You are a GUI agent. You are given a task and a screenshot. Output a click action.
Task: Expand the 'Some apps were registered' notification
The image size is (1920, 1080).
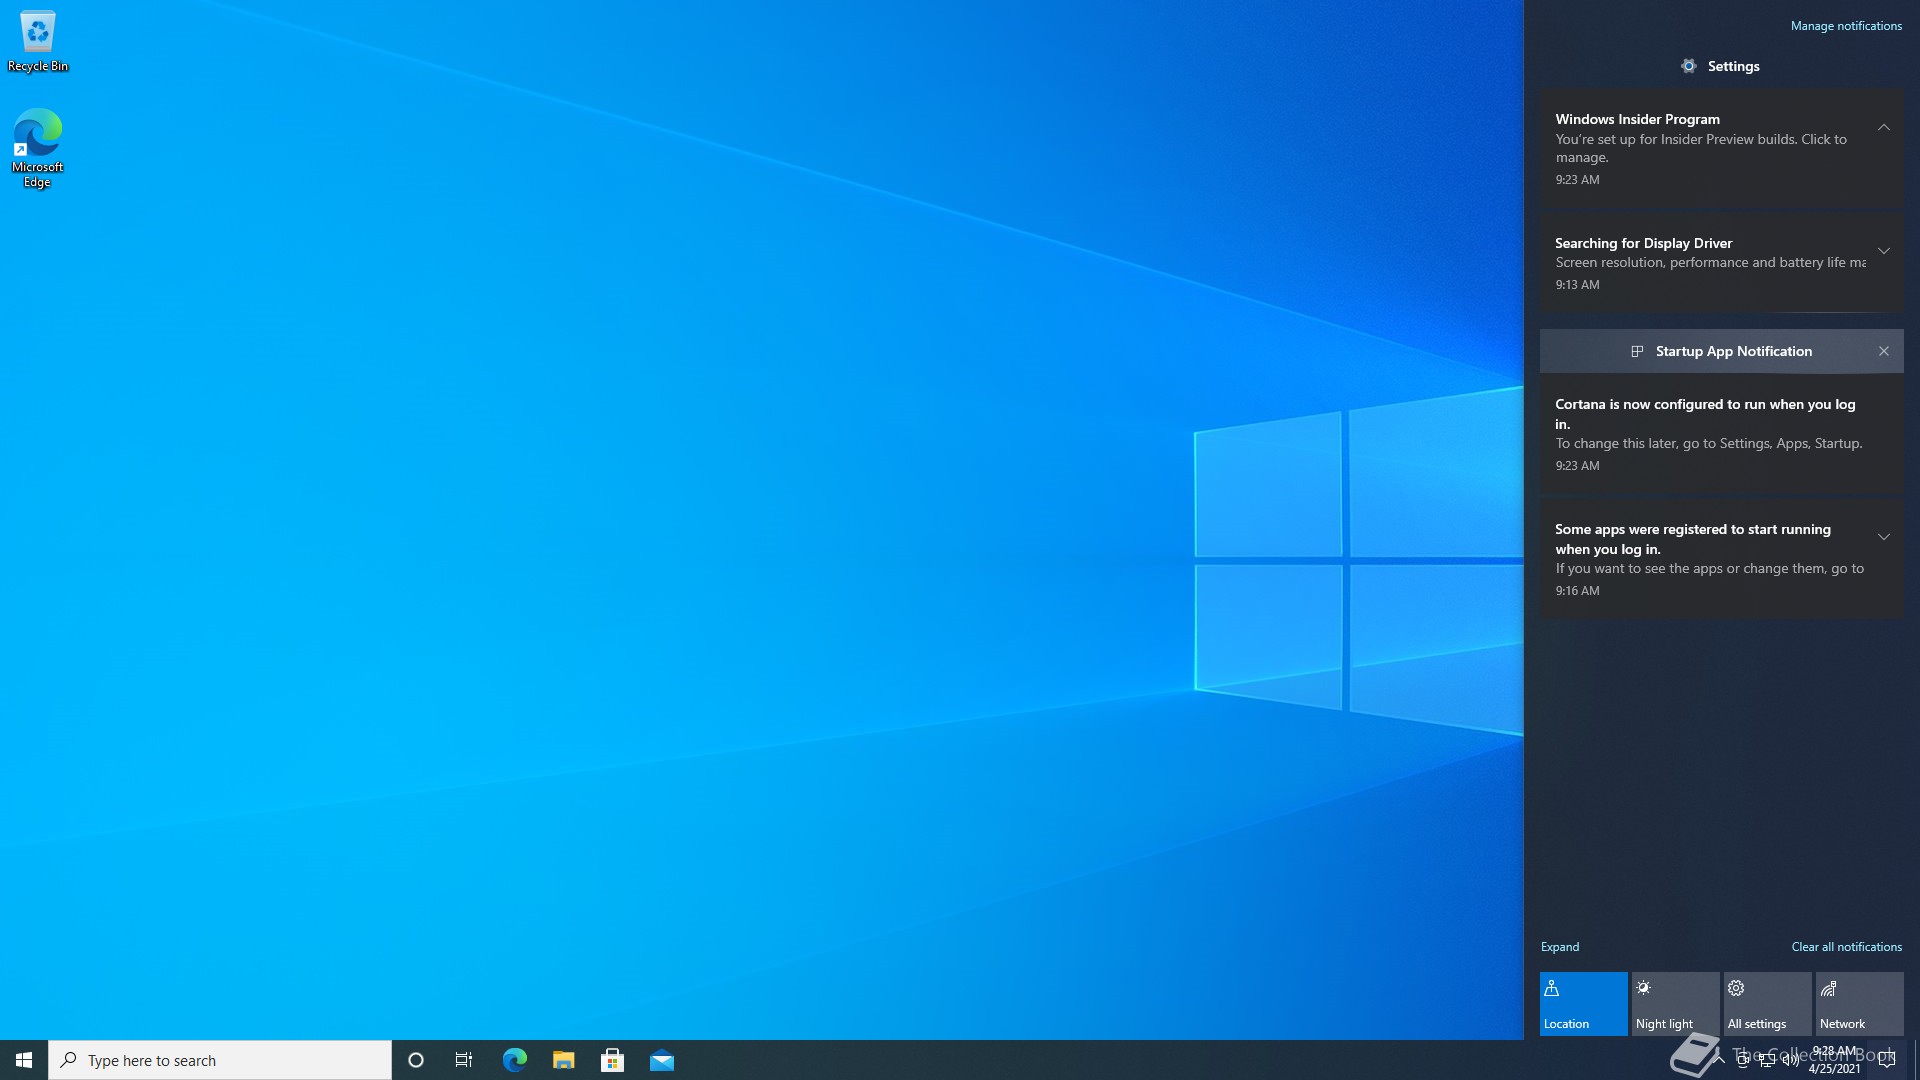[1883, 537]
